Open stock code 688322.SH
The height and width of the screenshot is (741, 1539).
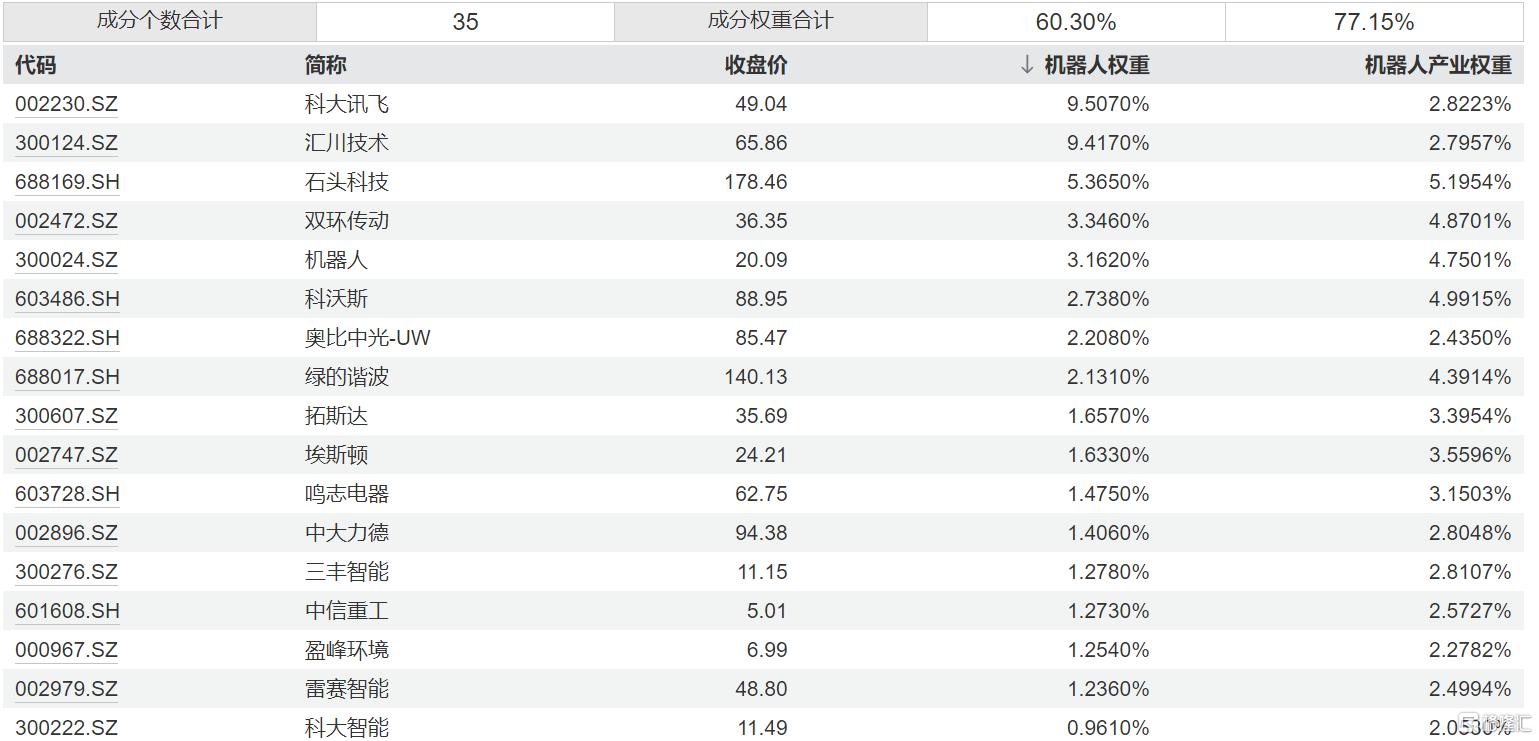[x=67, y=338]
